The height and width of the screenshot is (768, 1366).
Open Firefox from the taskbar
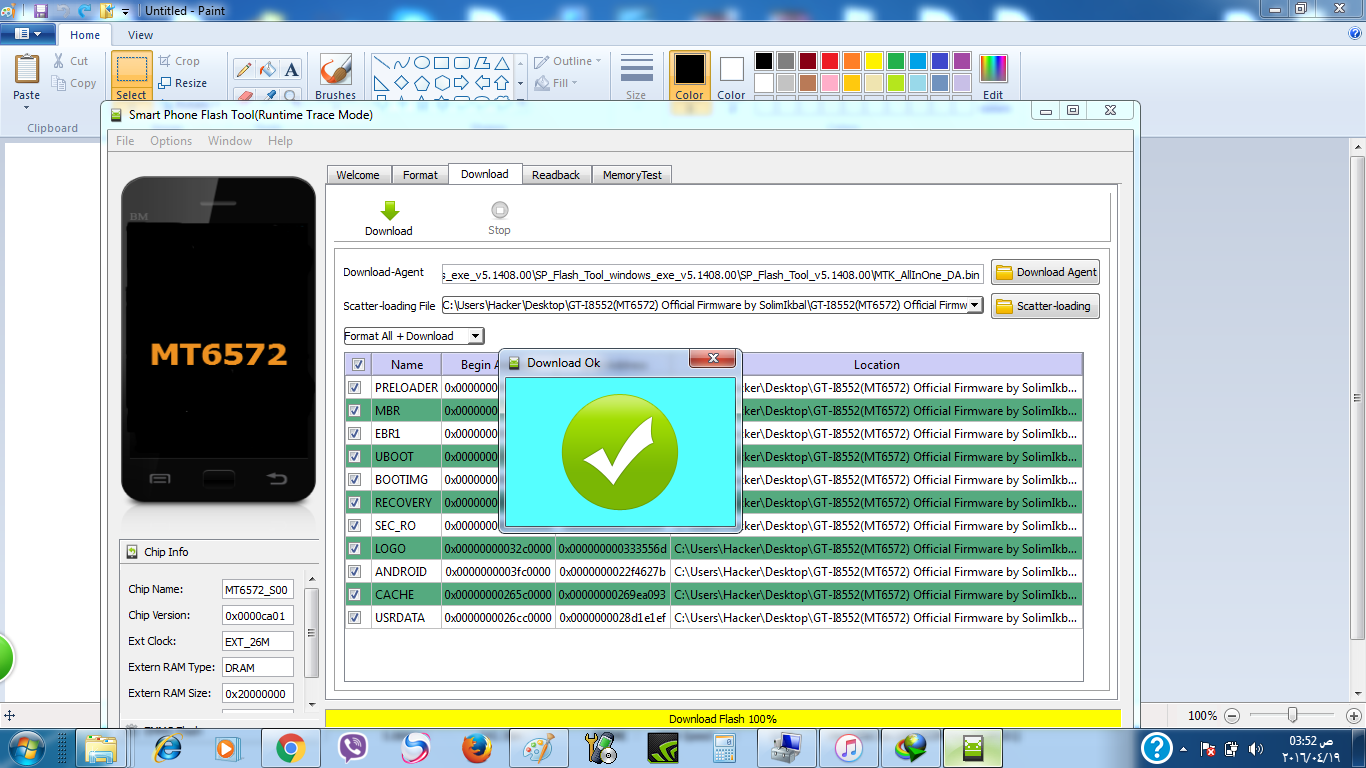[477, 747]
